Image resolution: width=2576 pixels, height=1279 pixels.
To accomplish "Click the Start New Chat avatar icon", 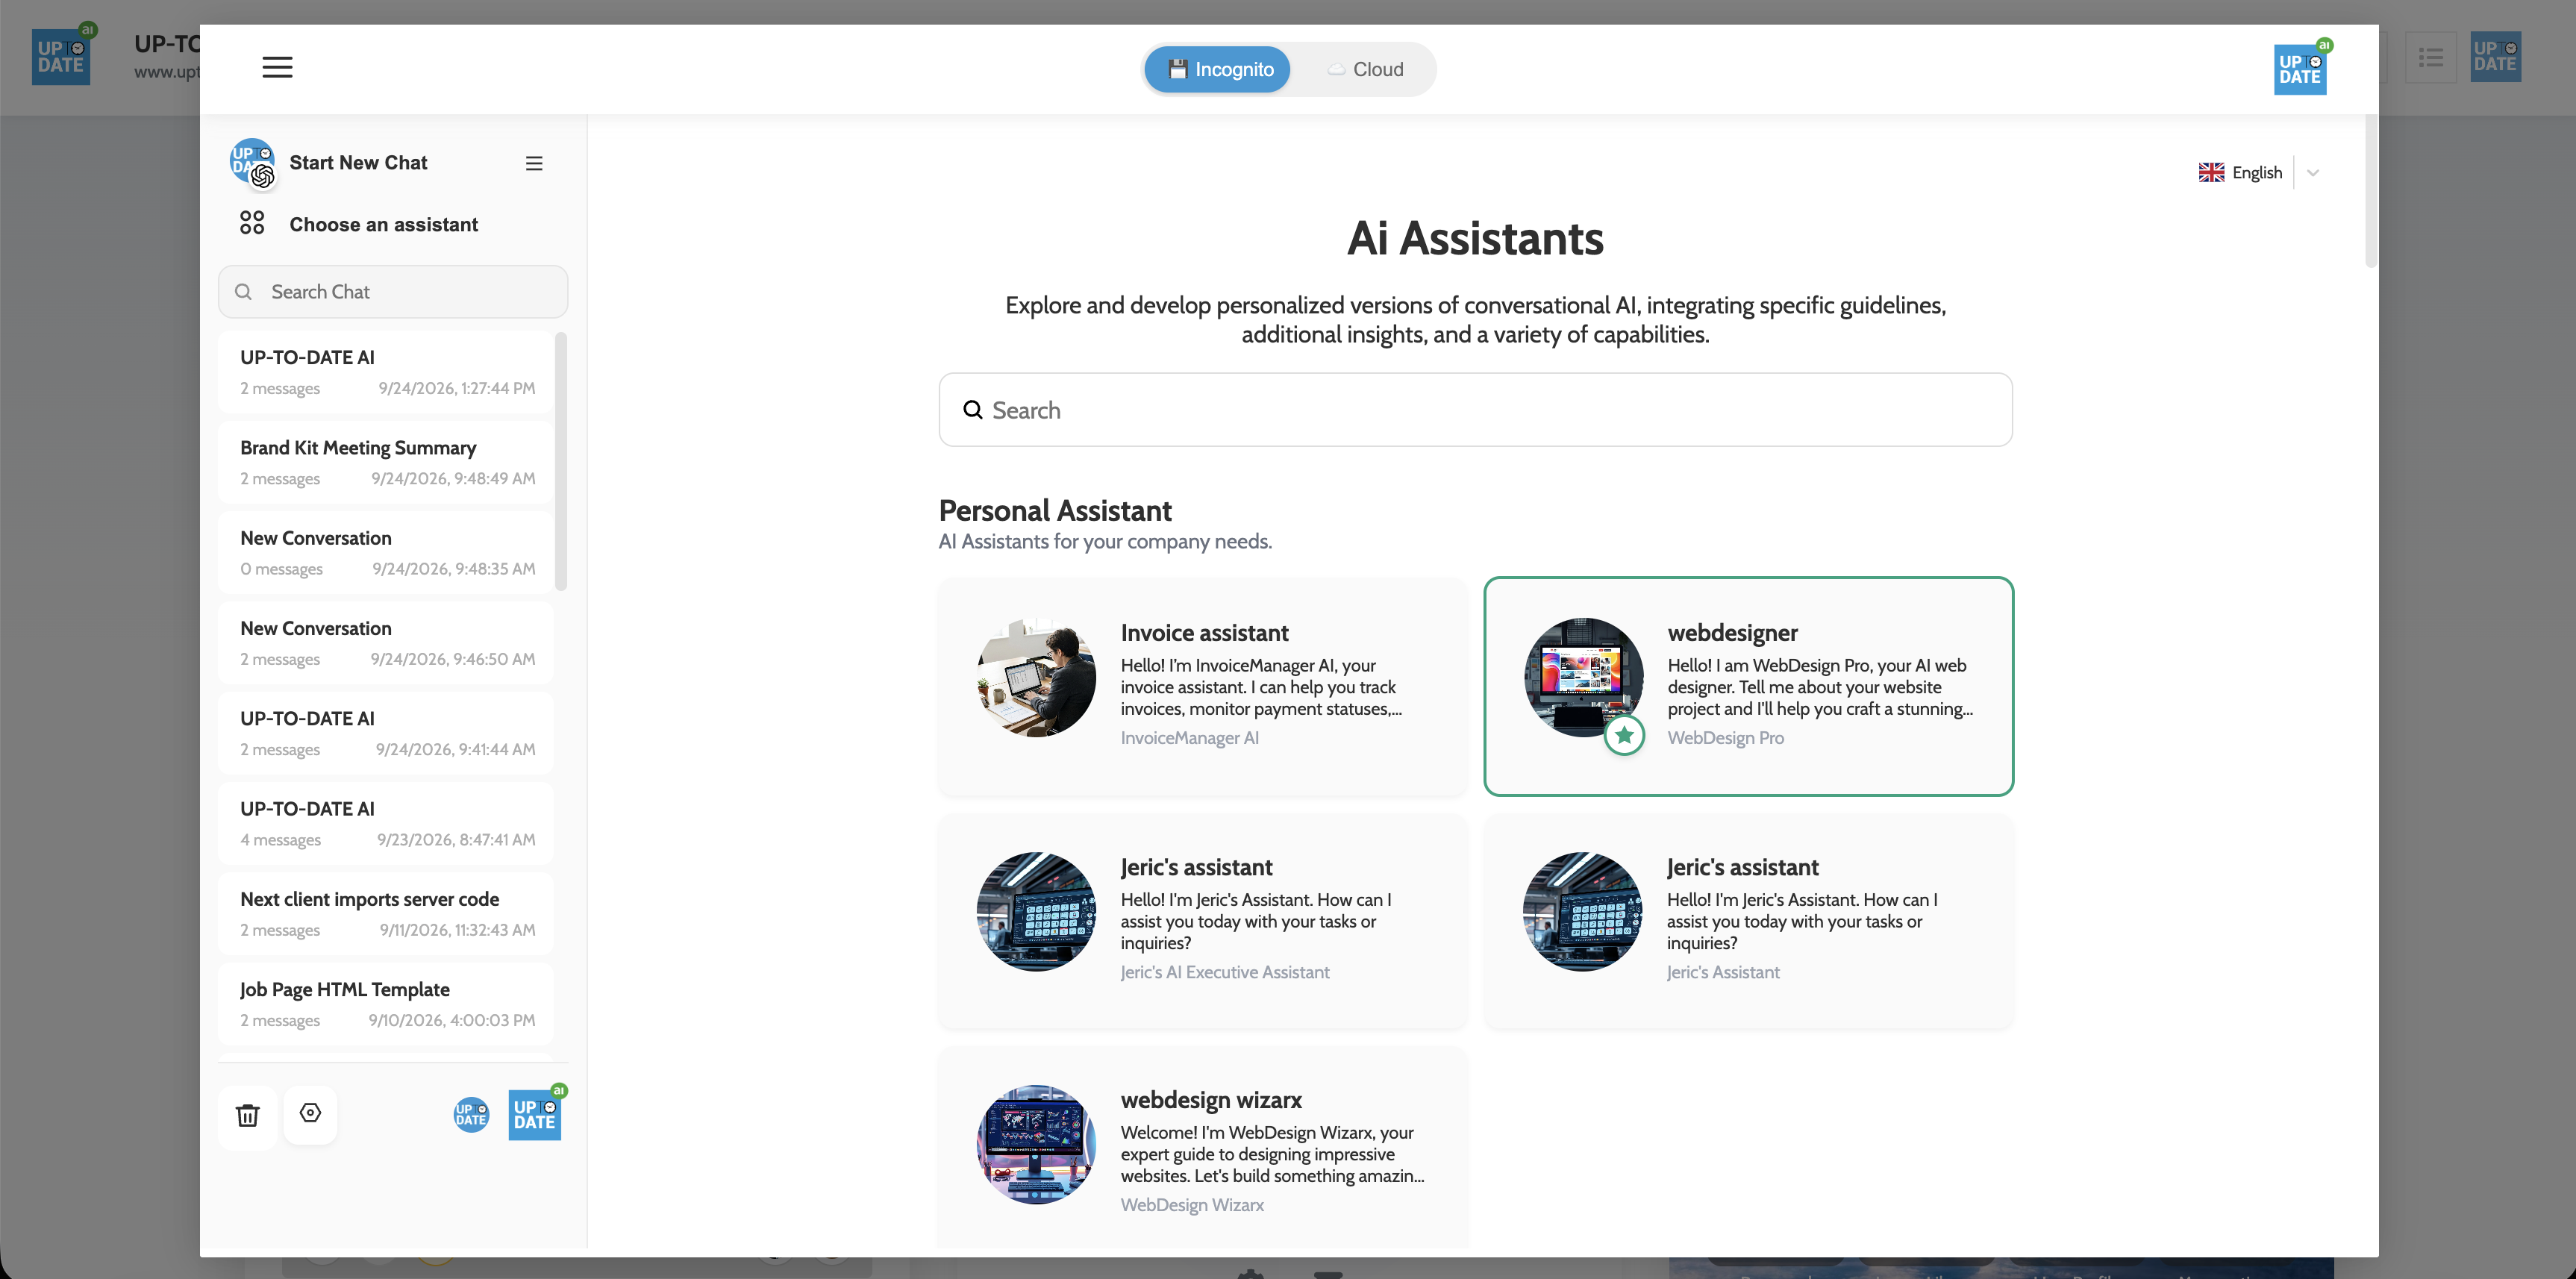I will point(252,163).
